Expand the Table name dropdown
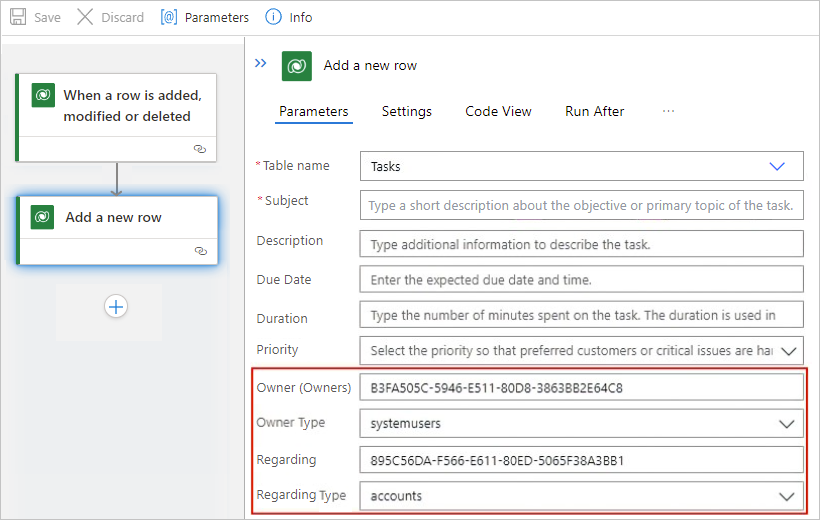 (x=777, y=166)
